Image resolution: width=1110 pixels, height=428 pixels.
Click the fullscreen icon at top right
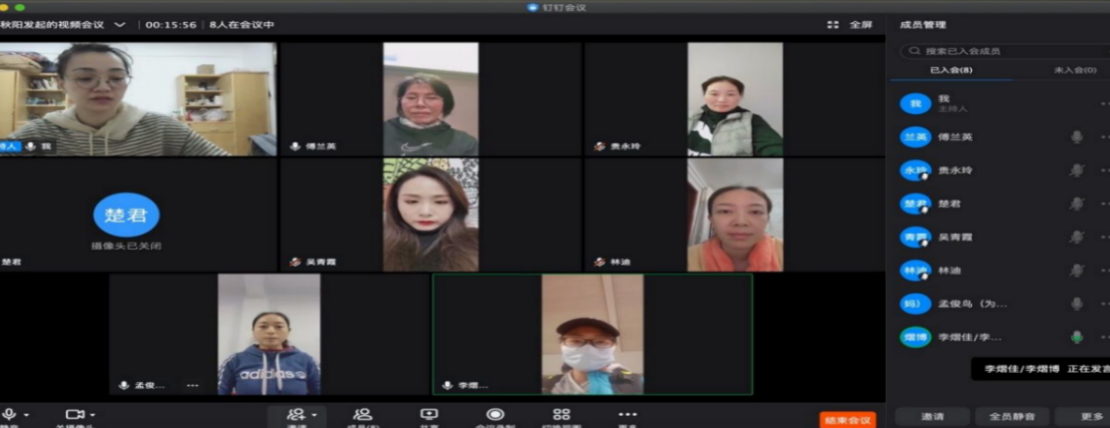pyautogui.click(x=833, y=24)
